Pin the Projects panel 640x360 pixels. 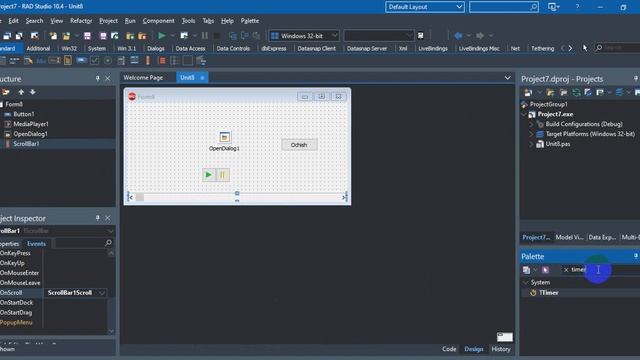click(x=636, y=78)
